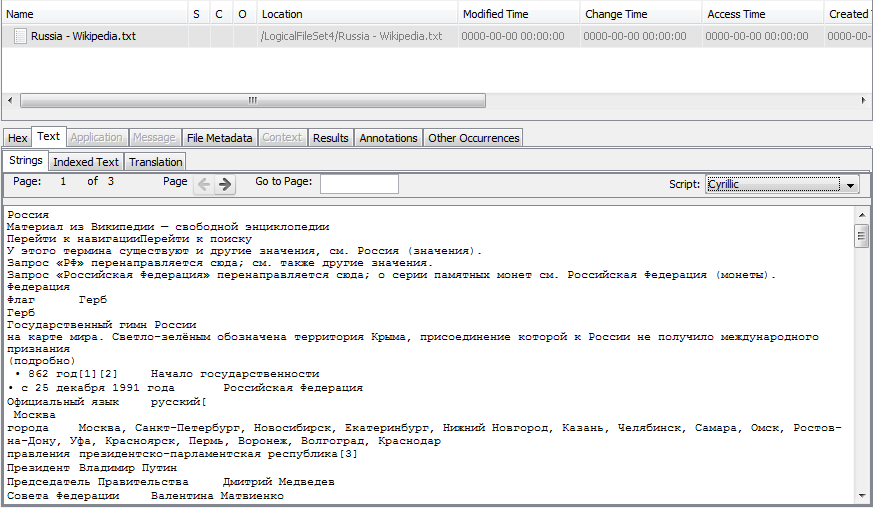Click the line 'Государственный гимн России'
The image size is (873, 508).
coord(101,325)
